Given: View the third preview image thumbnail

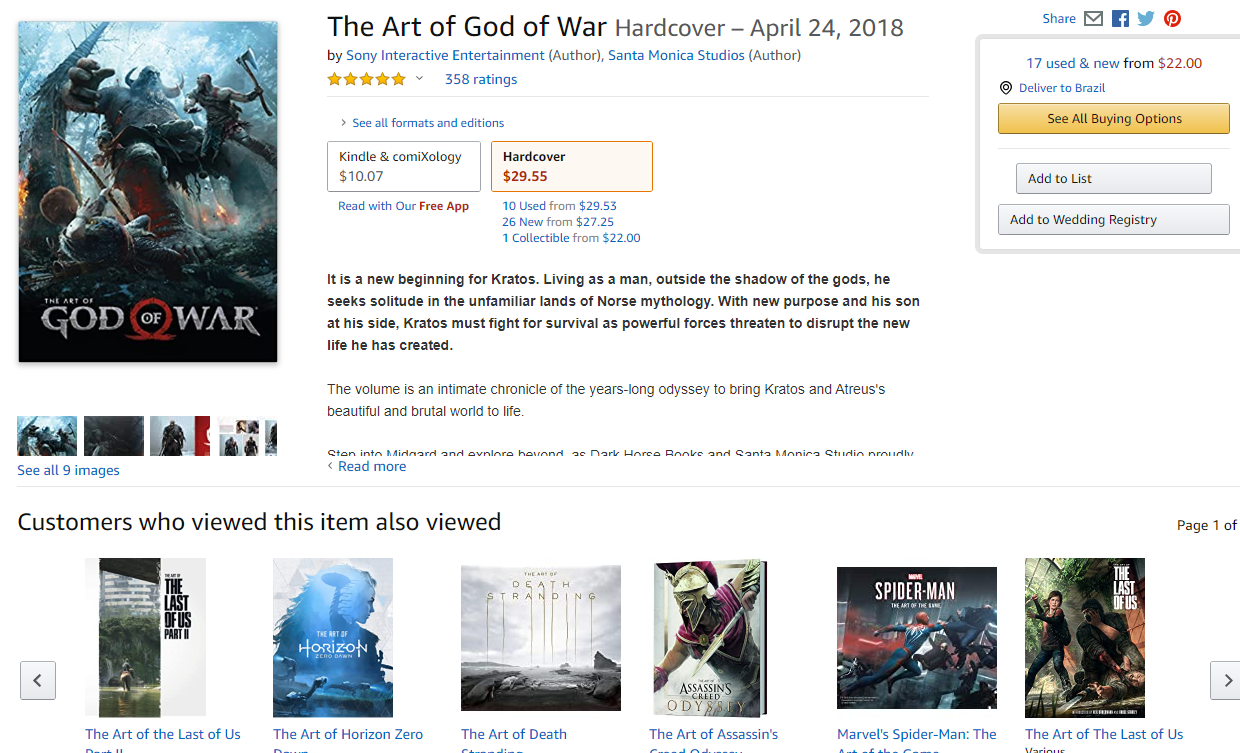Looking at the screenshot, I should [180, 436].
